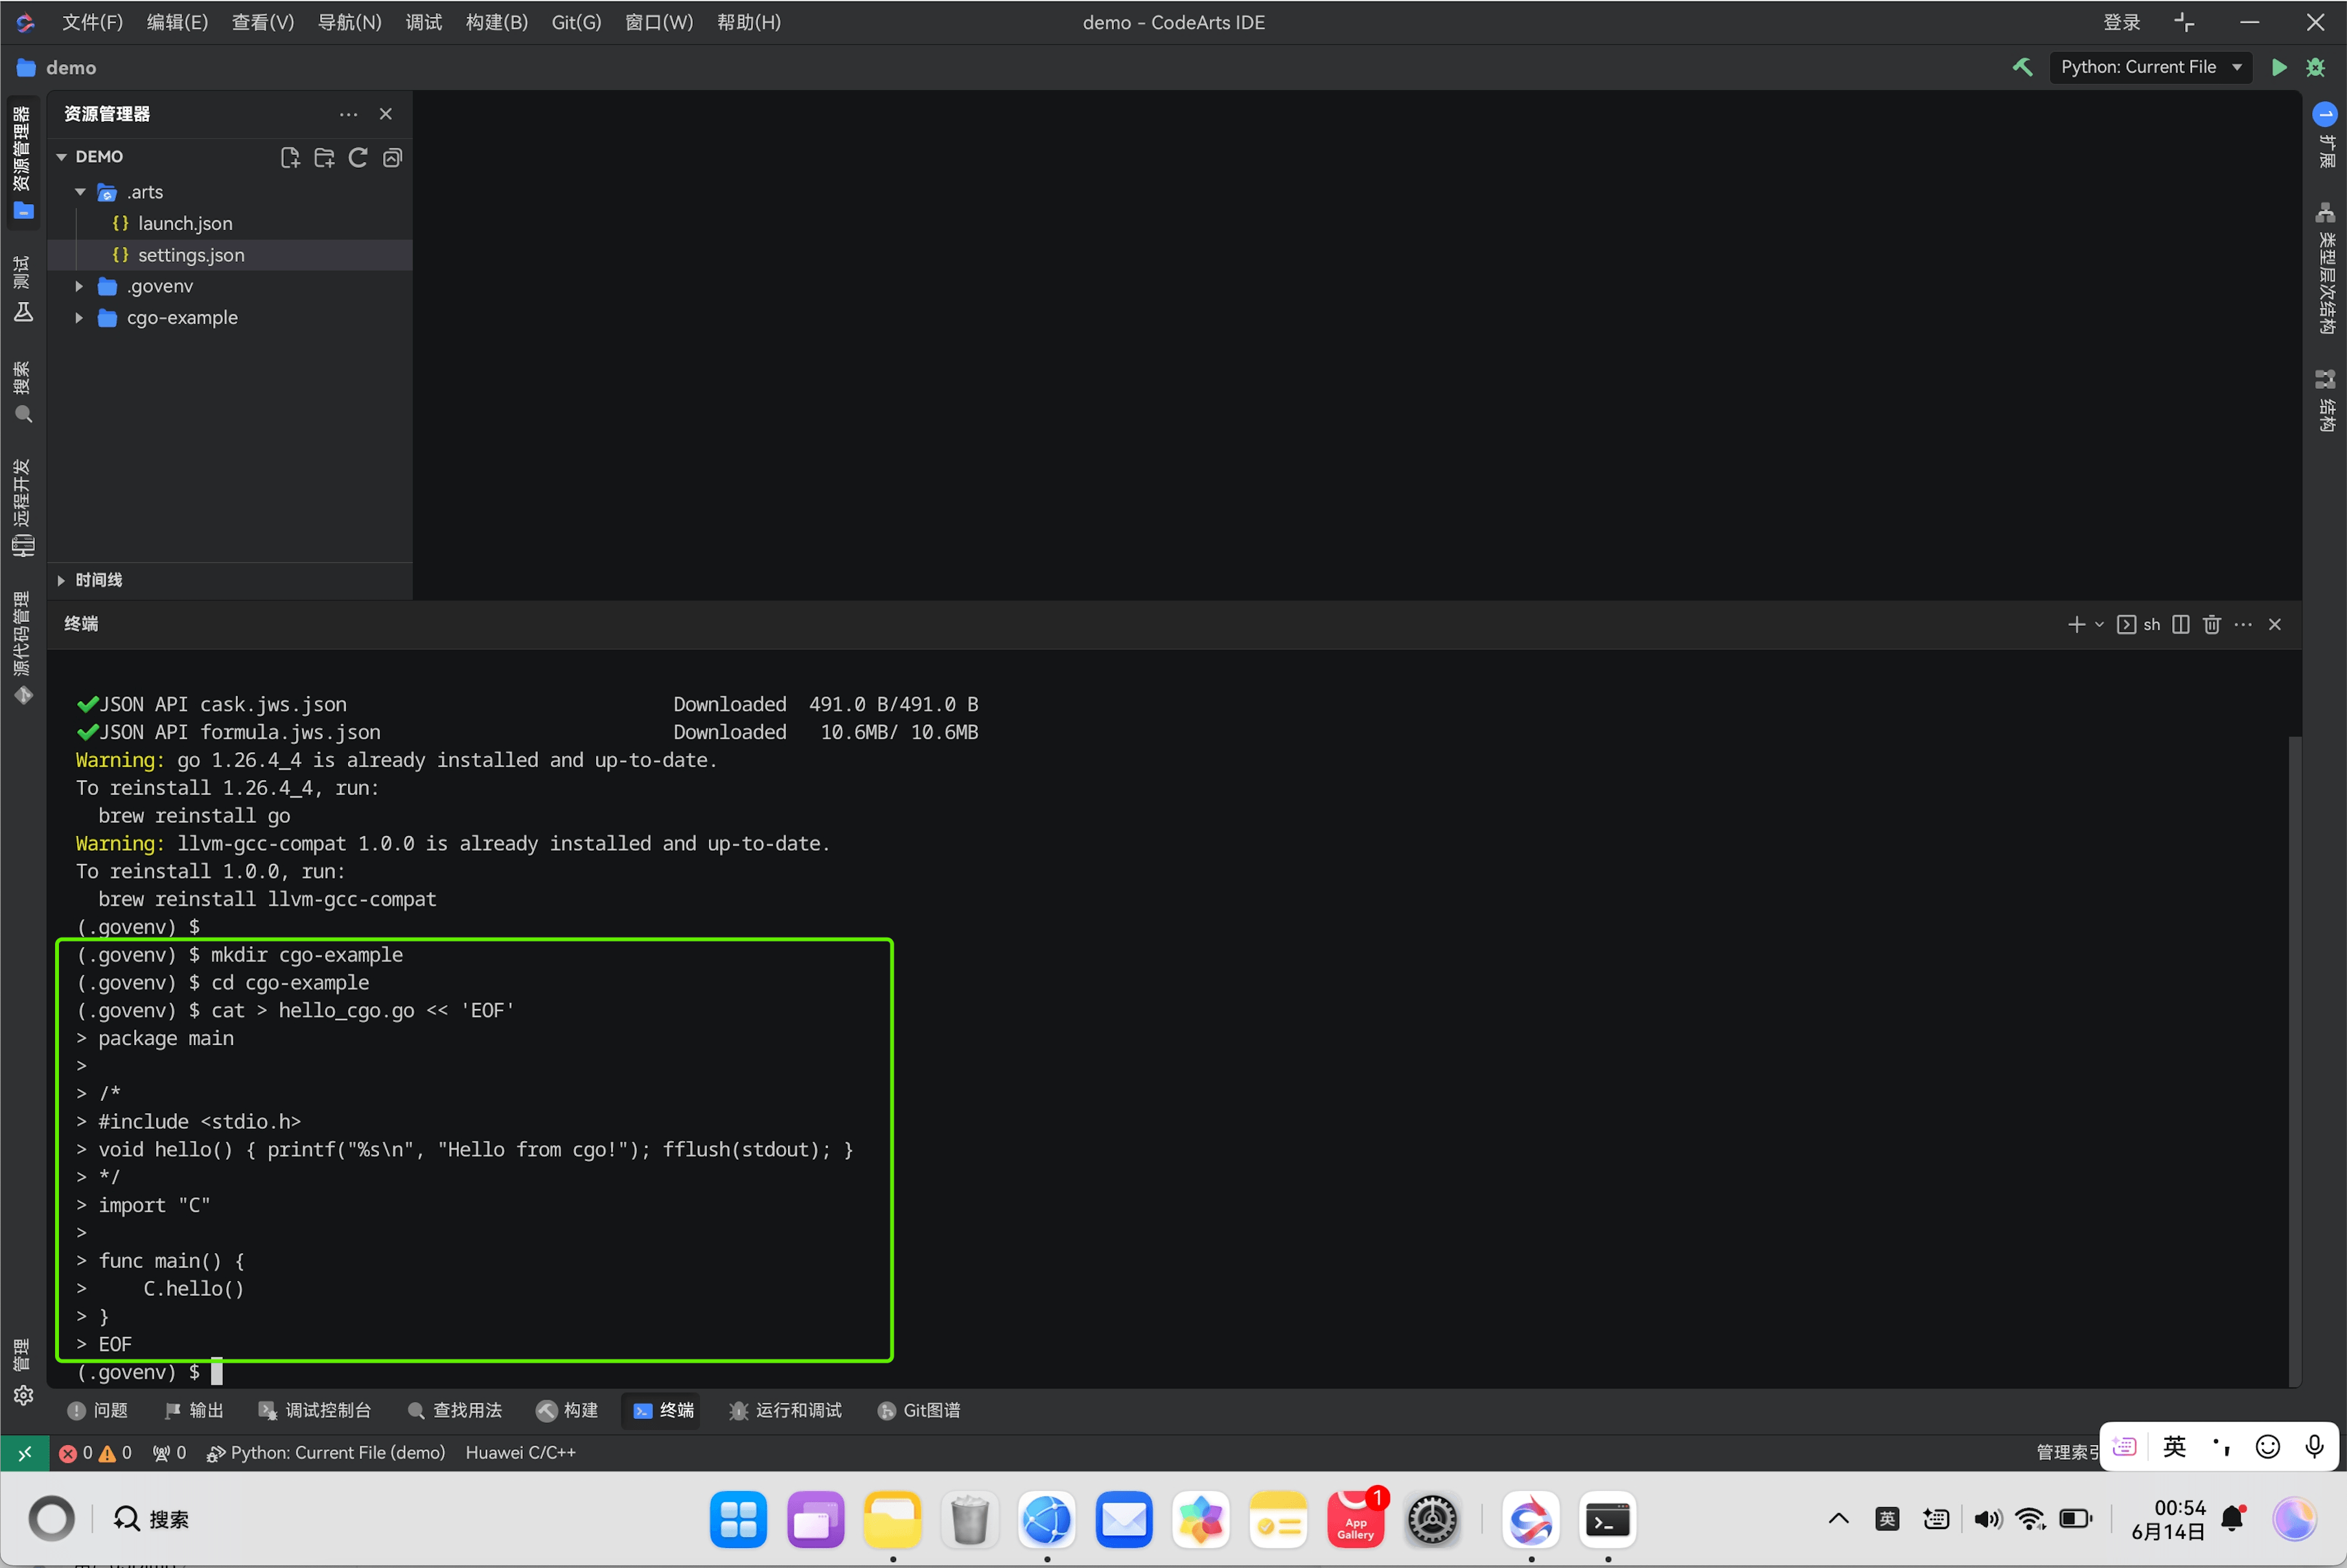Collapse all folders in explorer
2347x1568 pixels.
(392, 157)
